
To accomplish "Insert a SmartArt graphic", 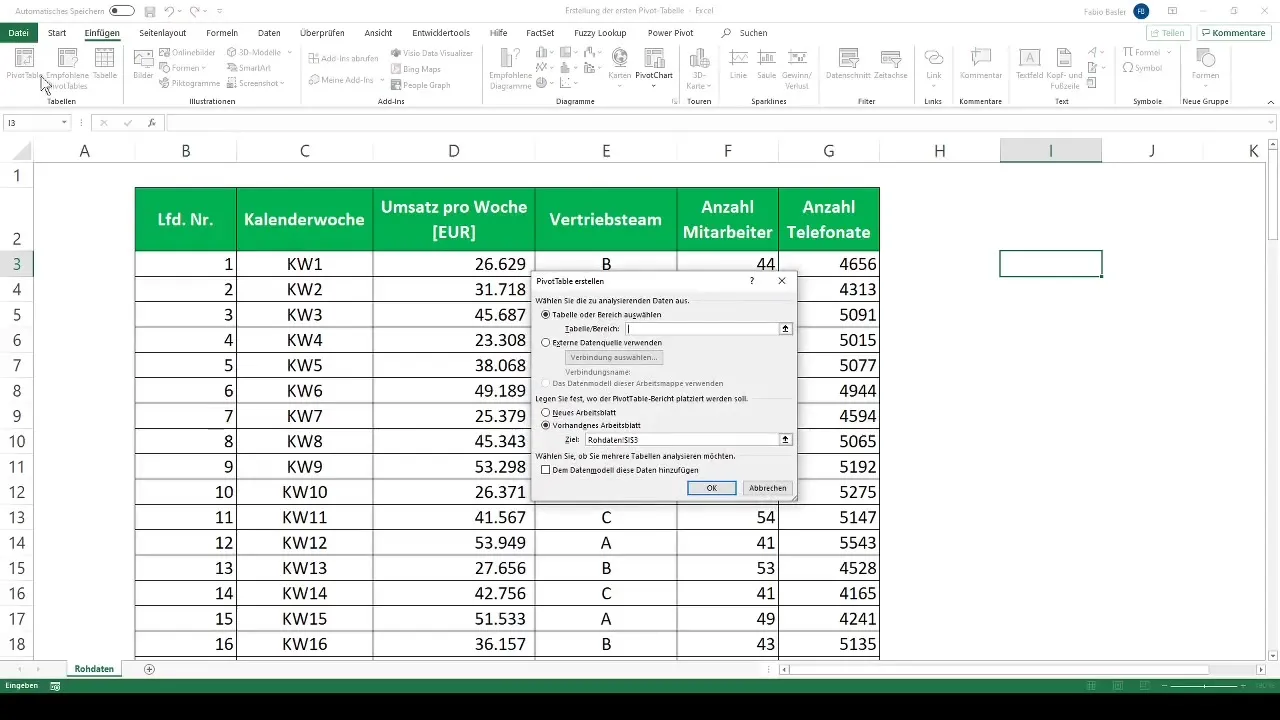I will (x=248, y=67).
